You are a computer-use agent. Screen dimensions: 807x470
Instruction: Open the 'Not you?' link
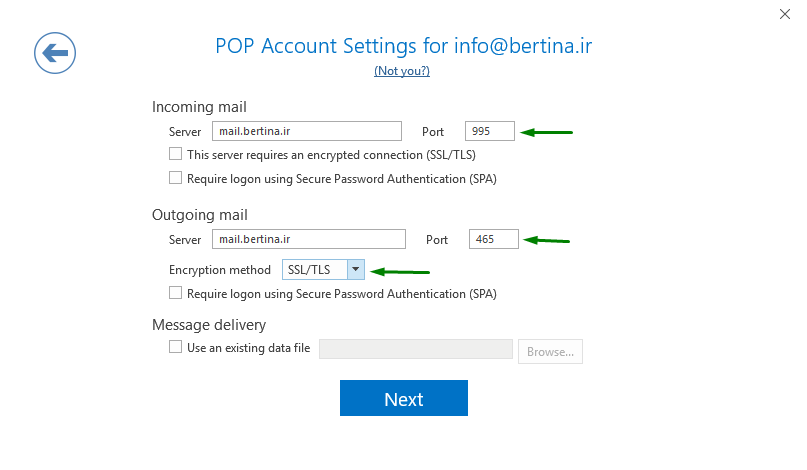pyautogui.click(x=402, y=71)
